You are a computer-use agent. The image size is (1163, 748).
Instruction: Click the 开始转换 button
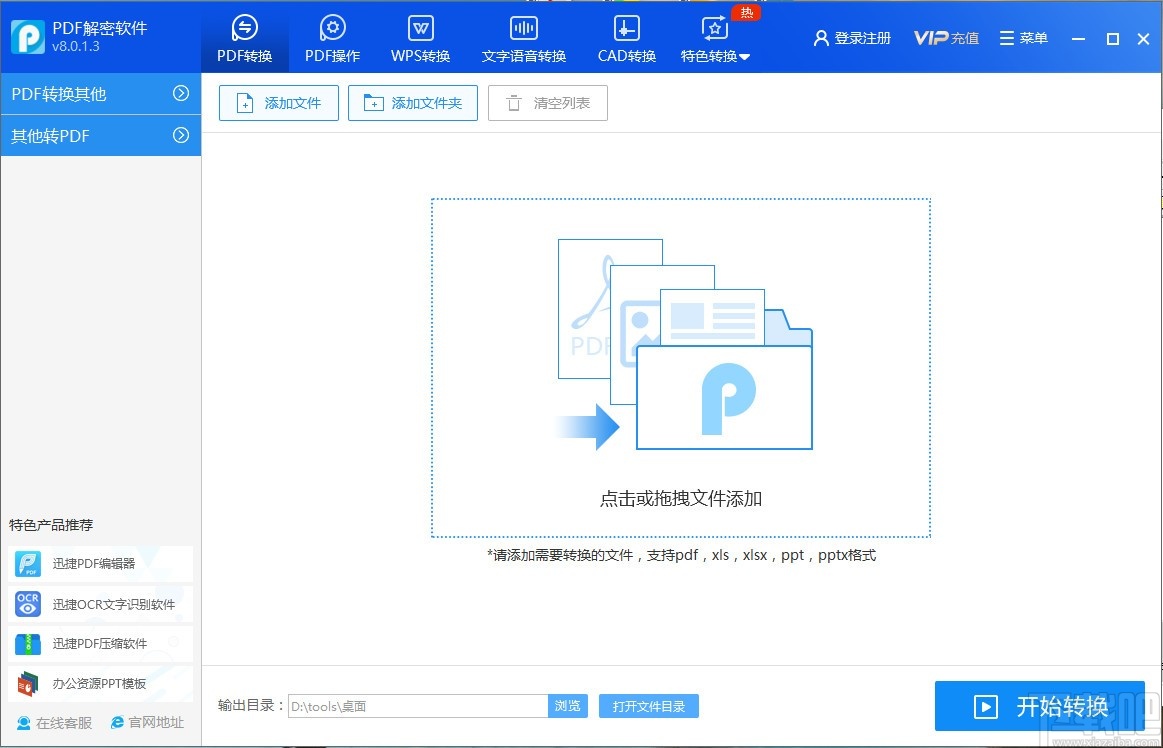pos(1040,706)
